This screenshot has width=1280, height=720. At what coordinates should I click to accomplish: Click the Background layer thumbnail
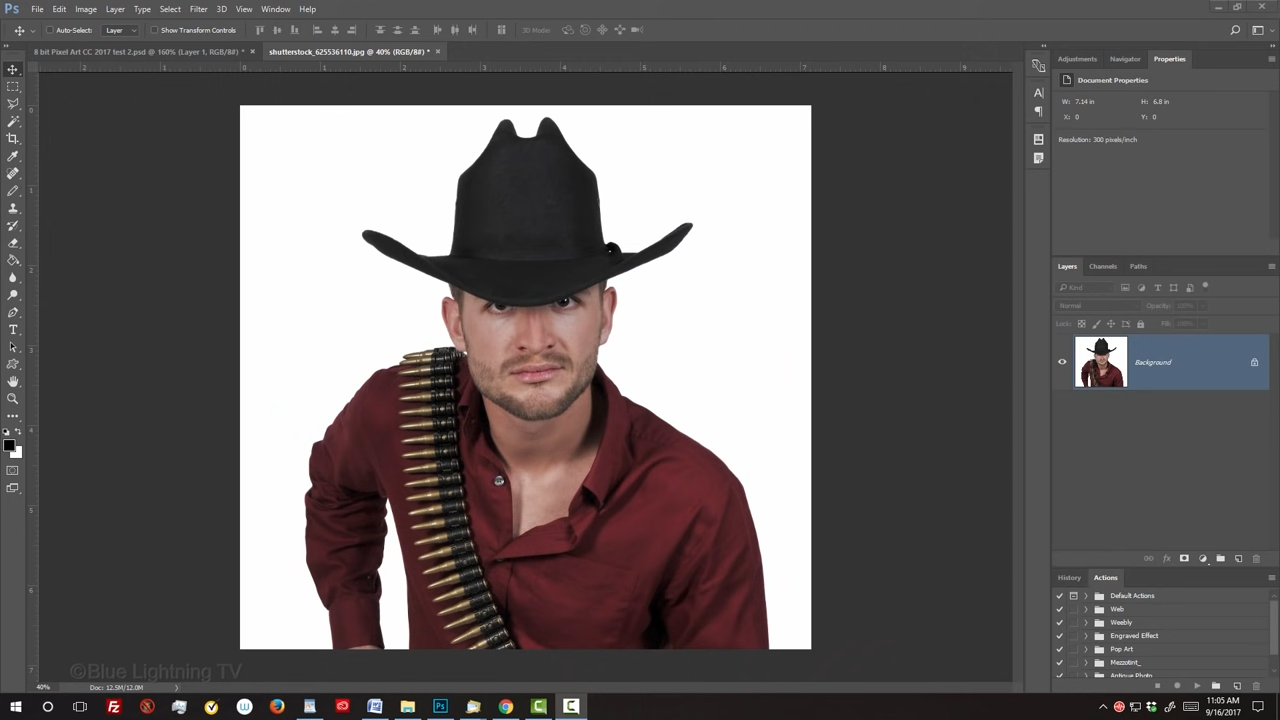point(1100,362)
